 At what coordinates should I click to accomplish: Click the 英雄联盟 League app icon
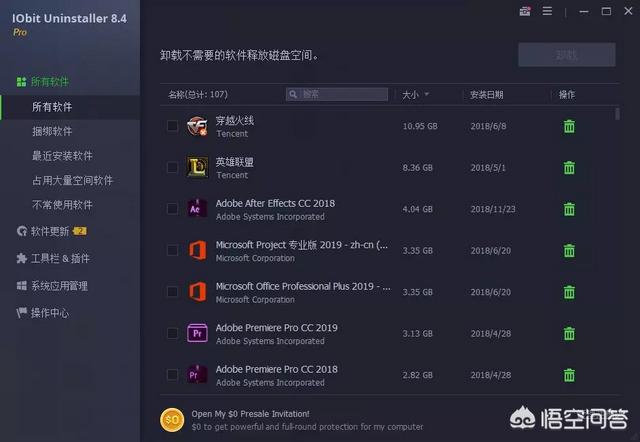click(197, 167)
